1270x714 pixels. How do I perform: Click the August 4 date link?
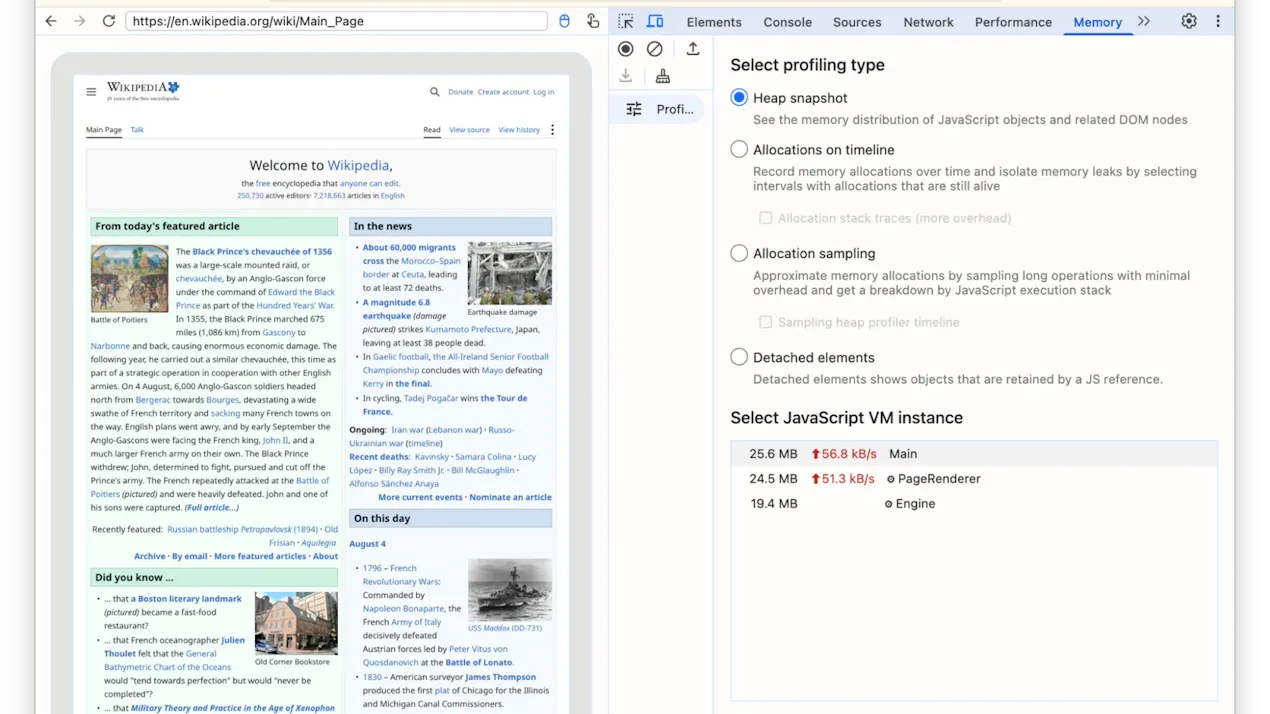[x=367, y=544]
